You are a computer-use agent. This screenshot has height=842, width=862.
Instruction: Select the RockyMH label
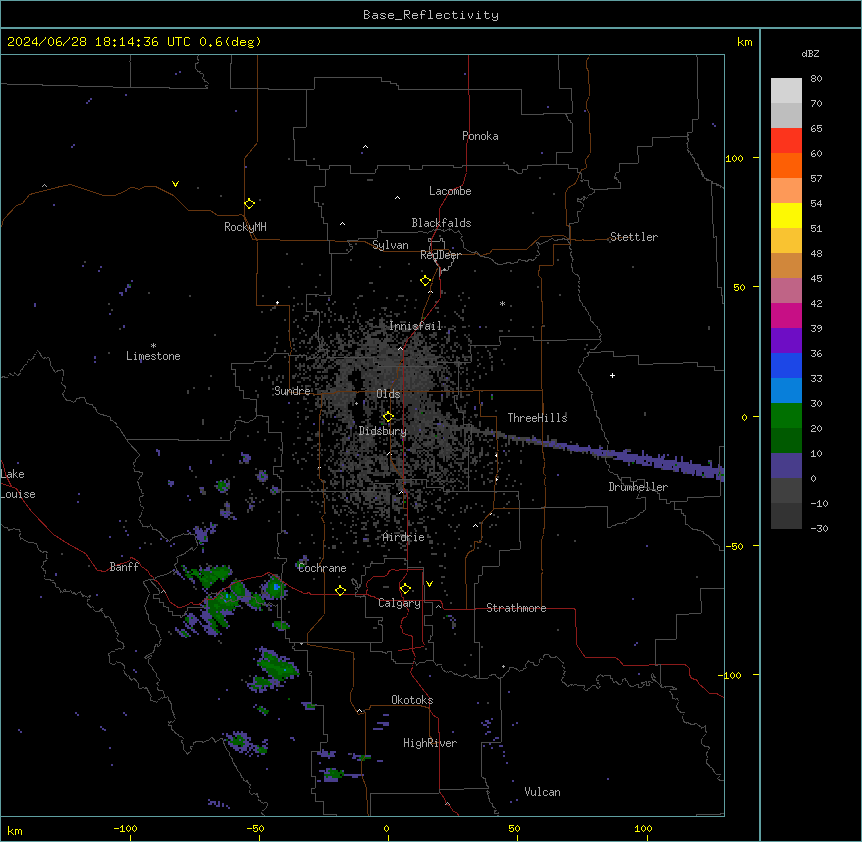click(x=245, y=226)
